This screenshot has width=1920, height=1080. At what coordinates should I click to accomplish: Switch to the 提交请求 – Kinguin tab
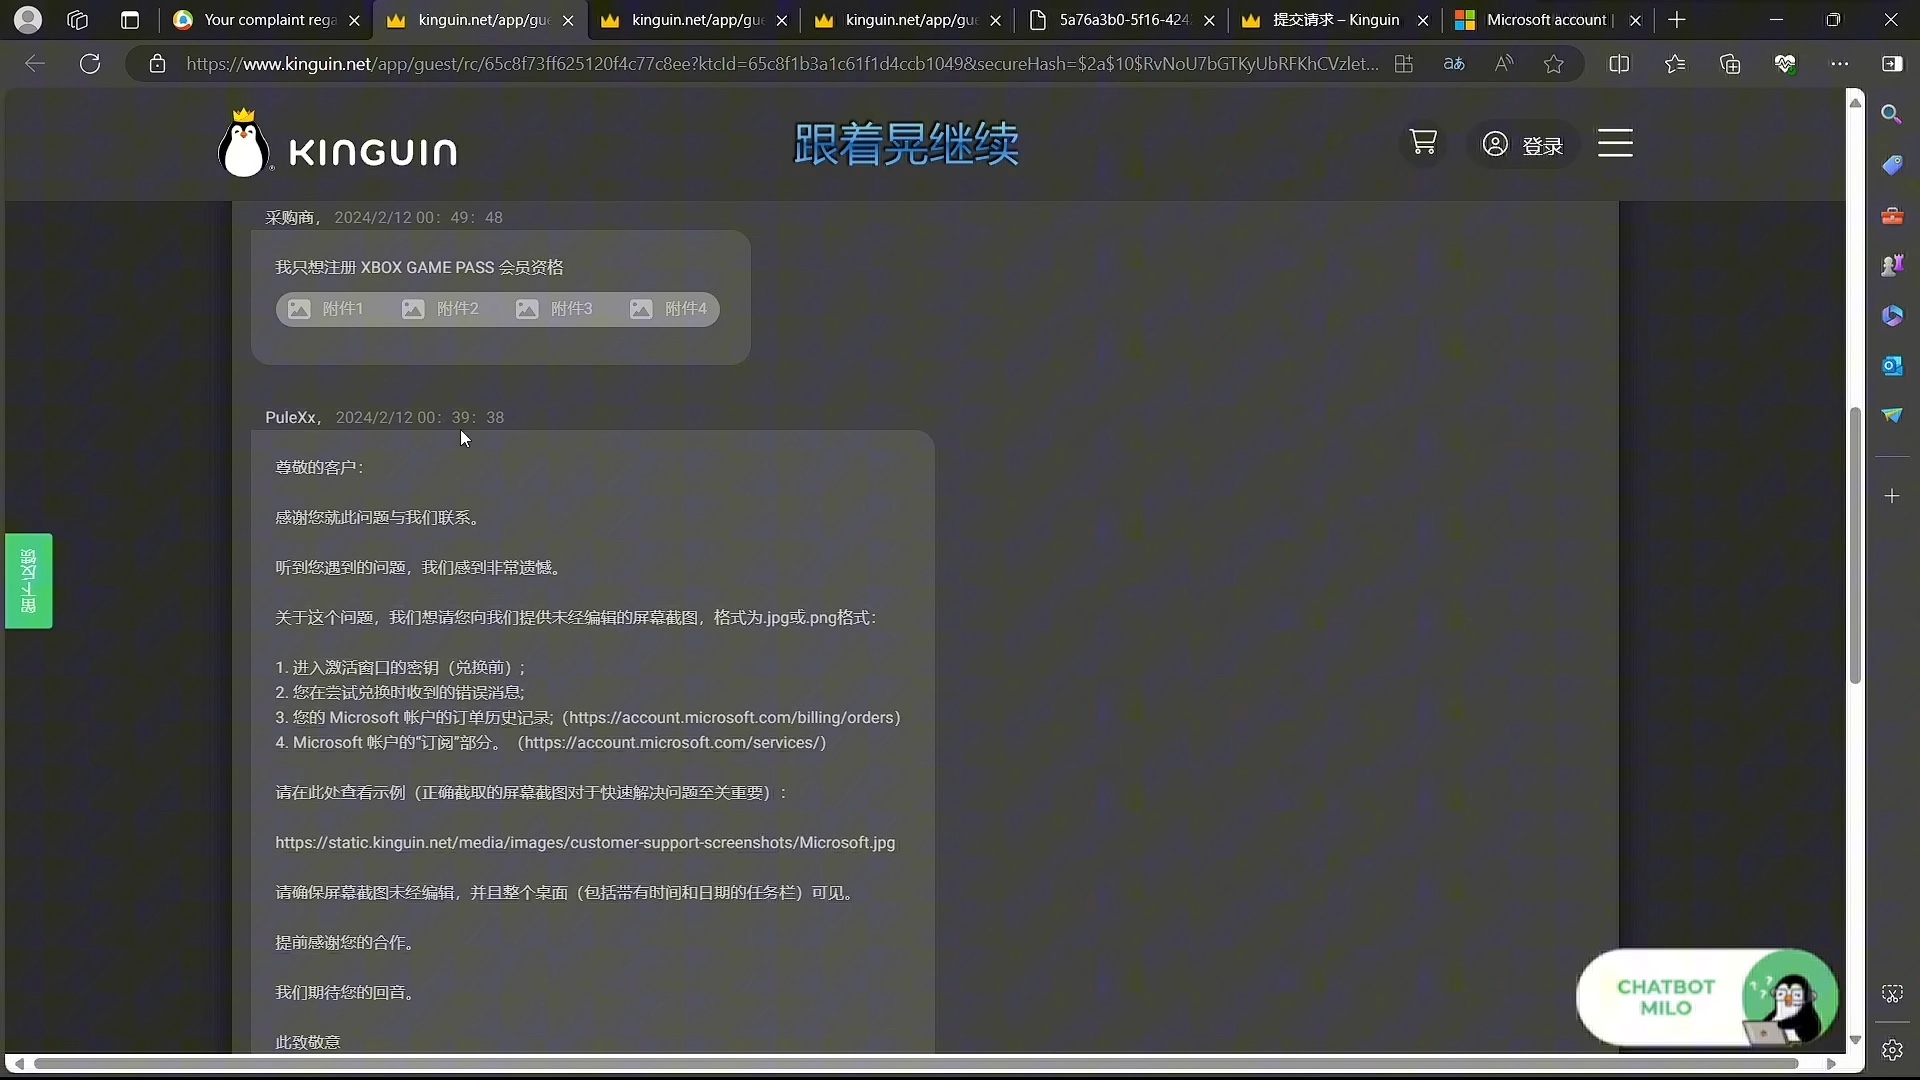(1336, 20)
